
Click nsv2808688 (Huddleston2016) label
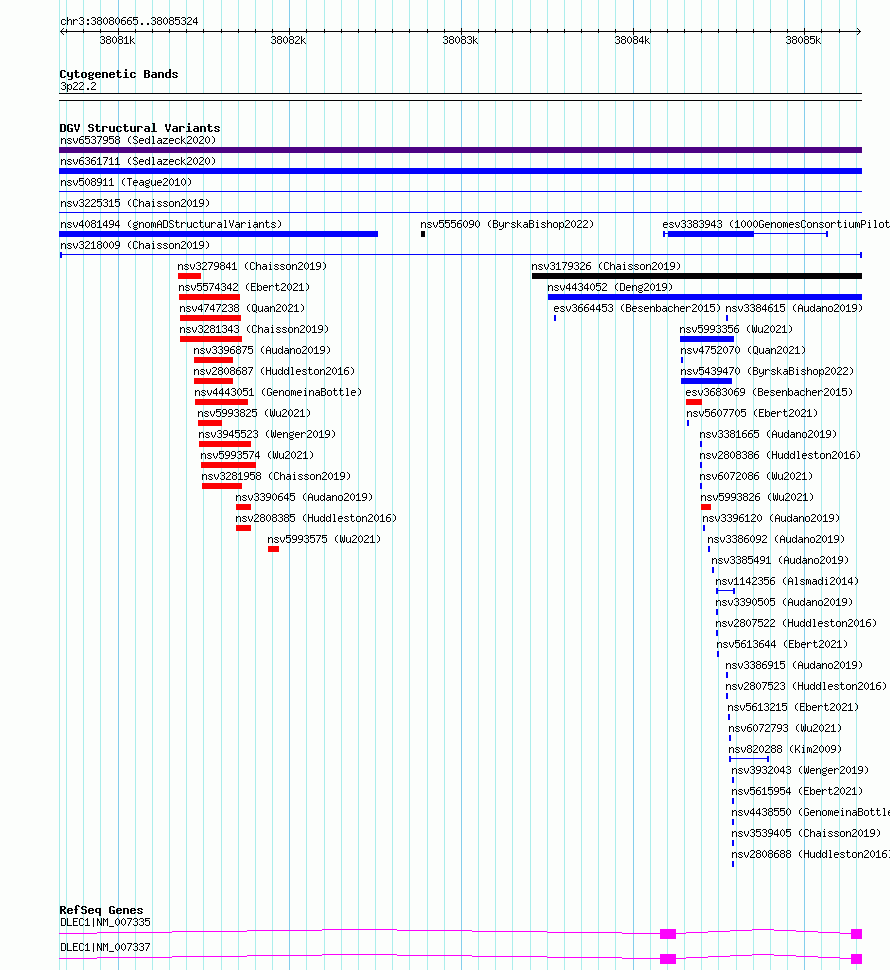(x=811, y=856)
